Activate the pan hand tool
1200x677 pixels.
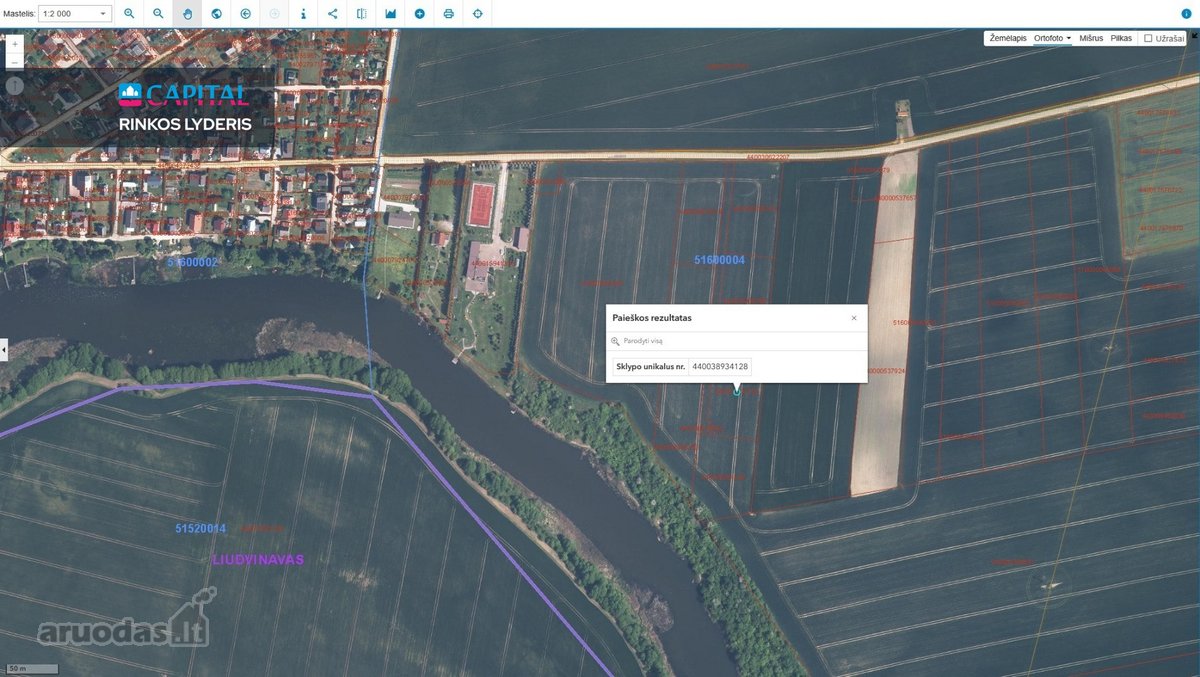[x=187, y=14]
